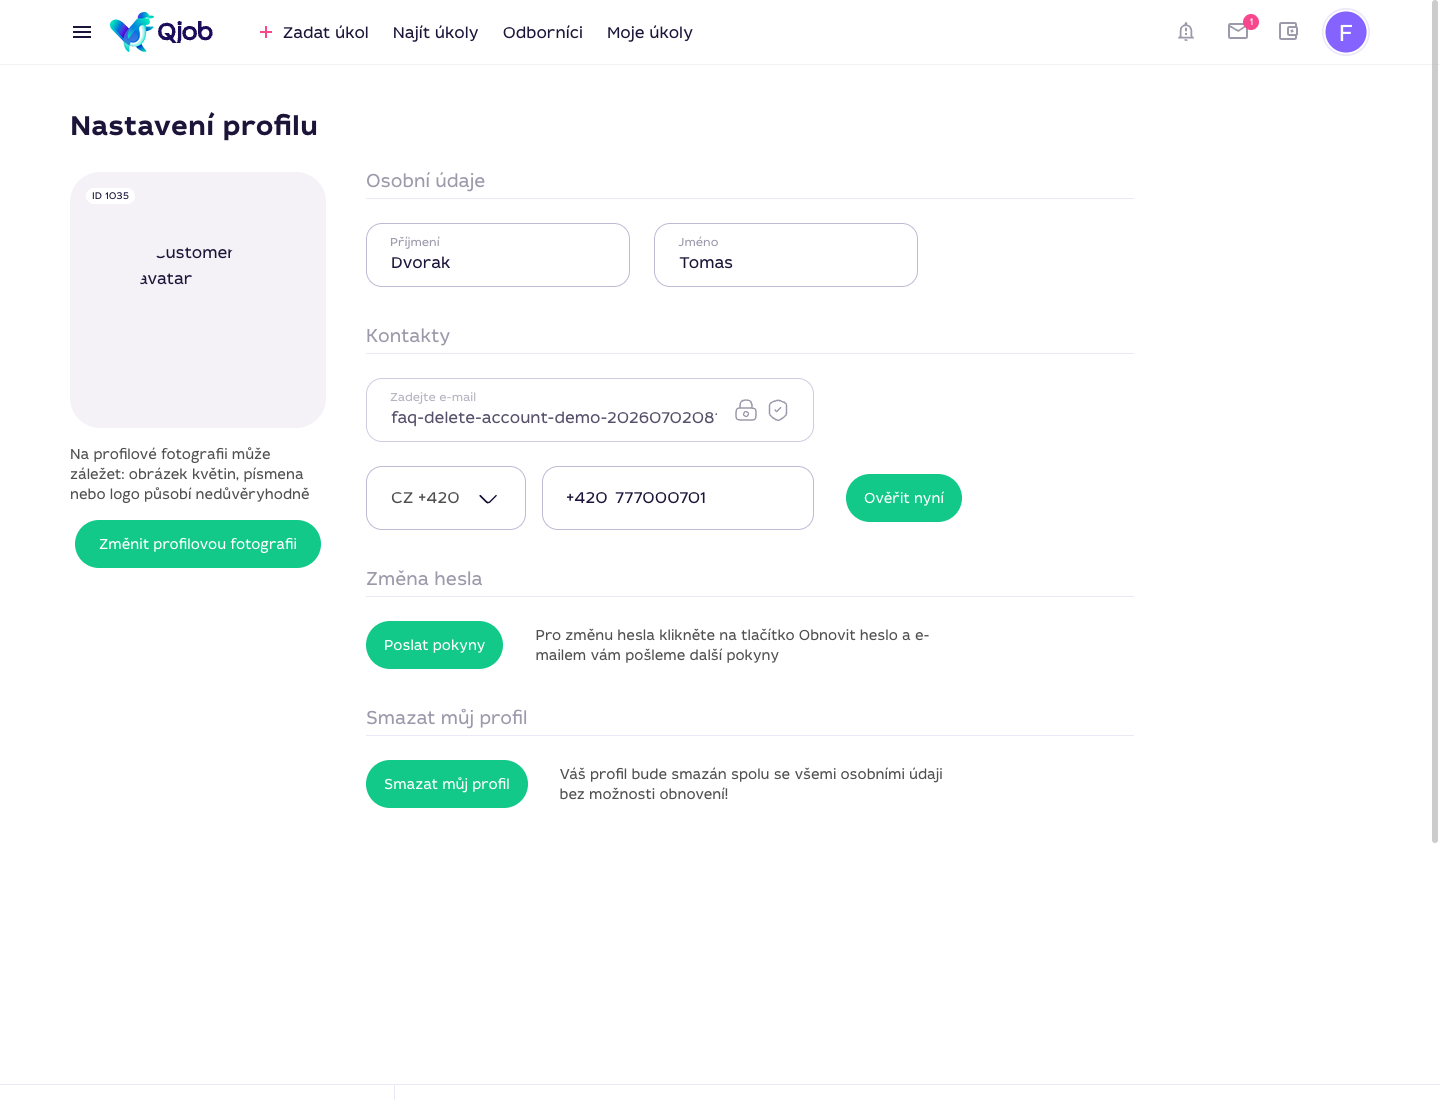Click the Smazat můj profil button
Viewport: 1440px width, 1100px height.
(447, 784)
